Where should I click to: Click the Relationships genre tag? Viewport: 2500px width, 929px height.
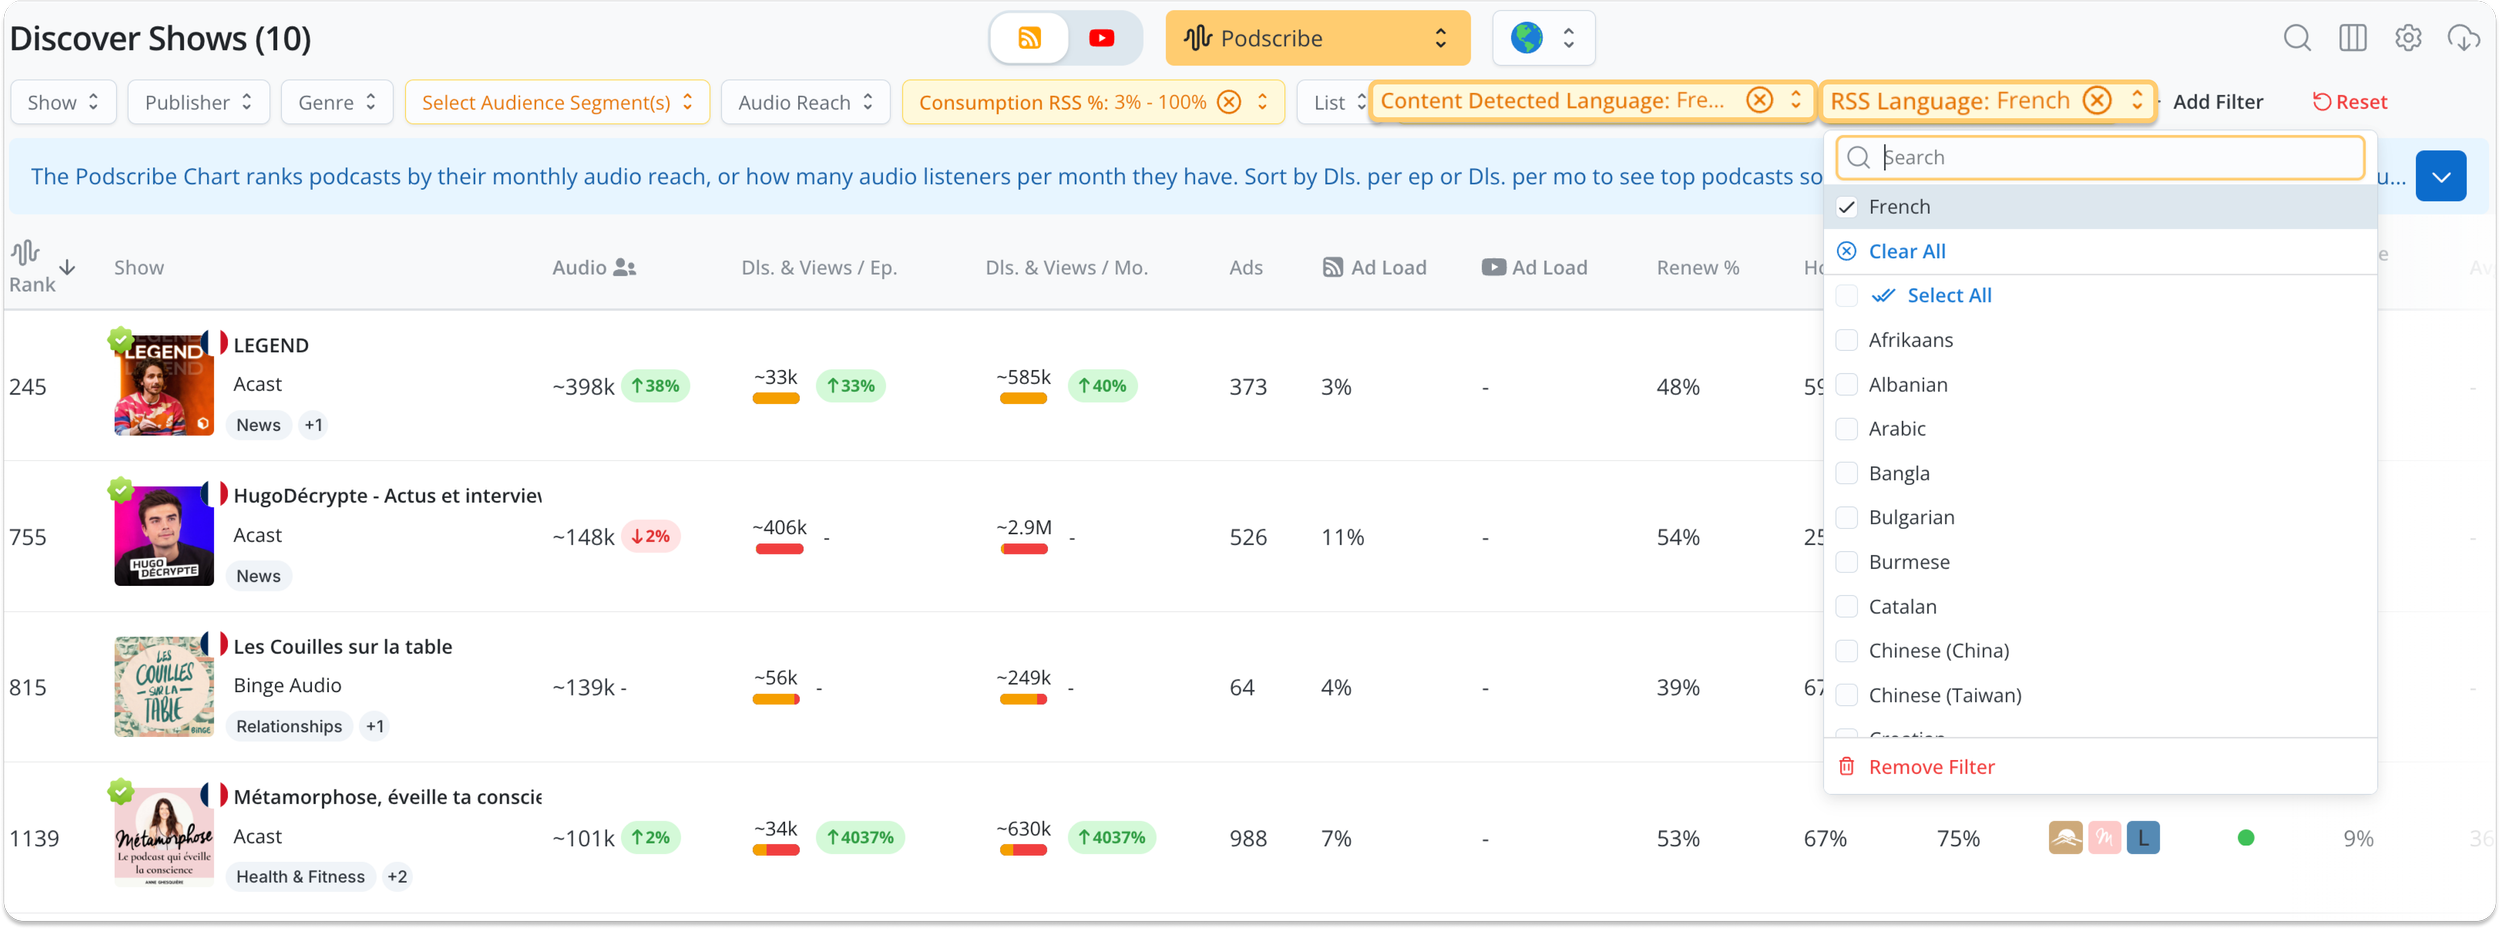(x=289, y=726)
